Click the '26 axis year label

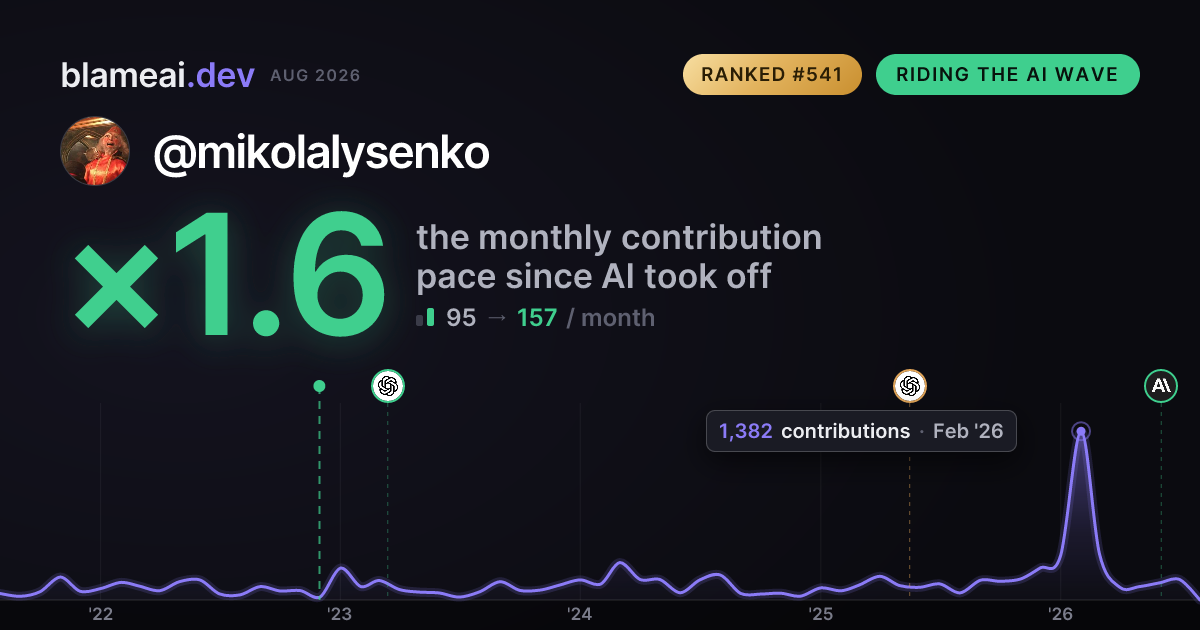(1060, 613)
